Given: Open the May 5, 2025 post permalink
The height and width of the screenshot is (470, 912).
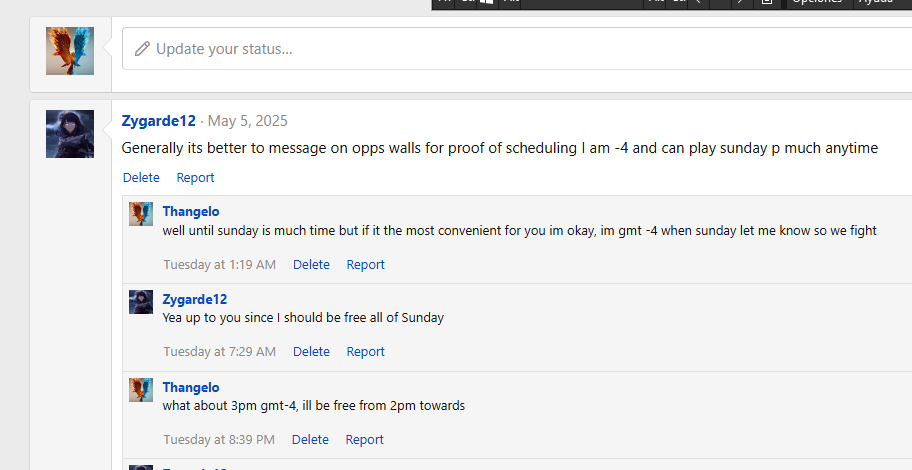Looking at the screenshot, I should 247,121.
